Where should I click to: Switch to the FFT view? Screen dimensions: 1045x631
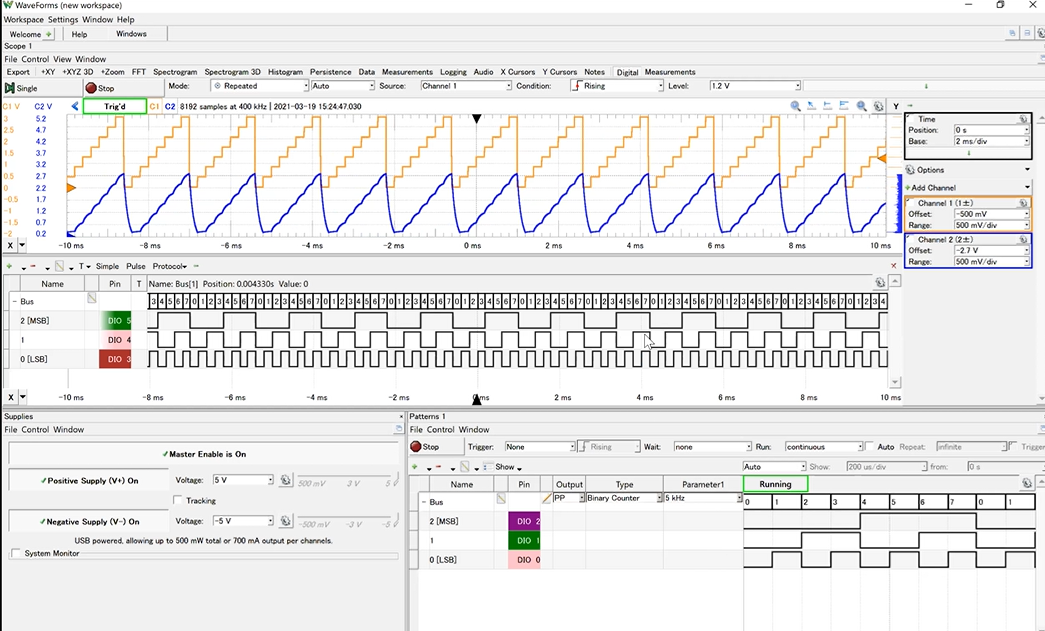pyautogui.click(x=139, y=72)
